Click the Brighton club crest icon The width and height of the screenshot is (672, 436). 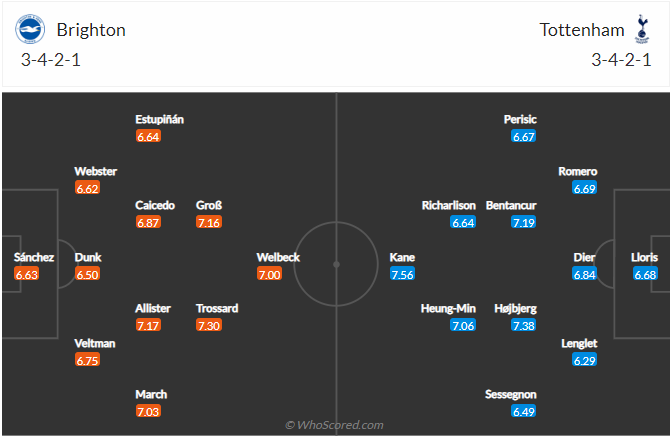[x=30, y=29]
